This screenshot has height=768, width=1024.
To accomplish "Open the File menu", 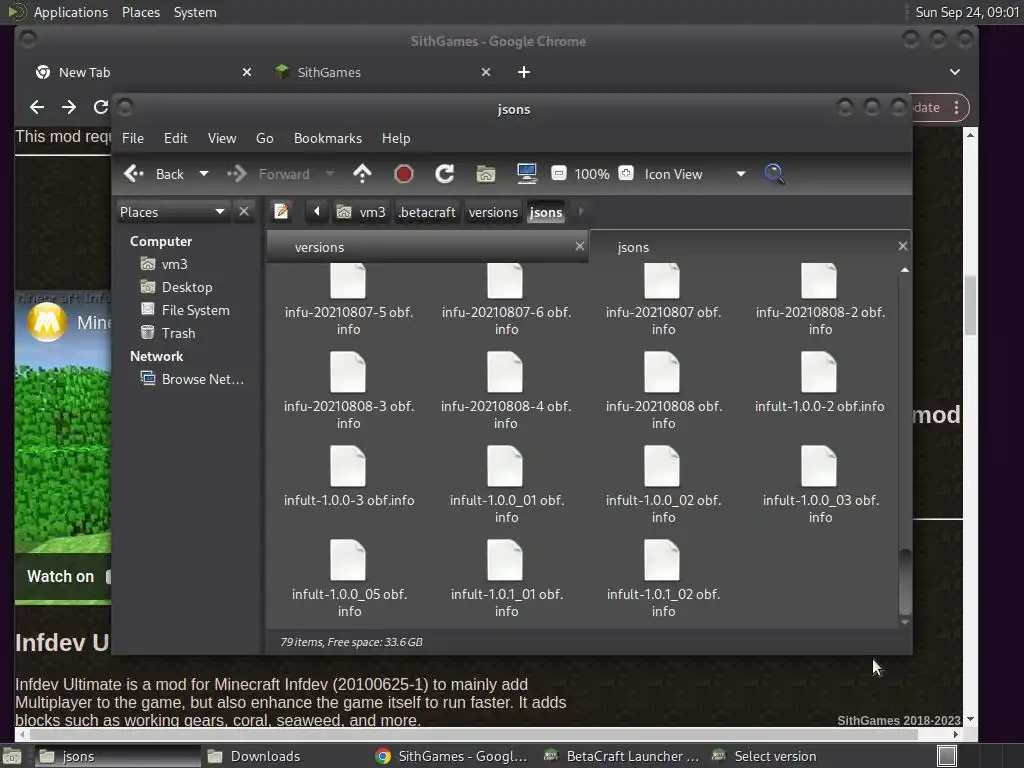I will point(133,138).
